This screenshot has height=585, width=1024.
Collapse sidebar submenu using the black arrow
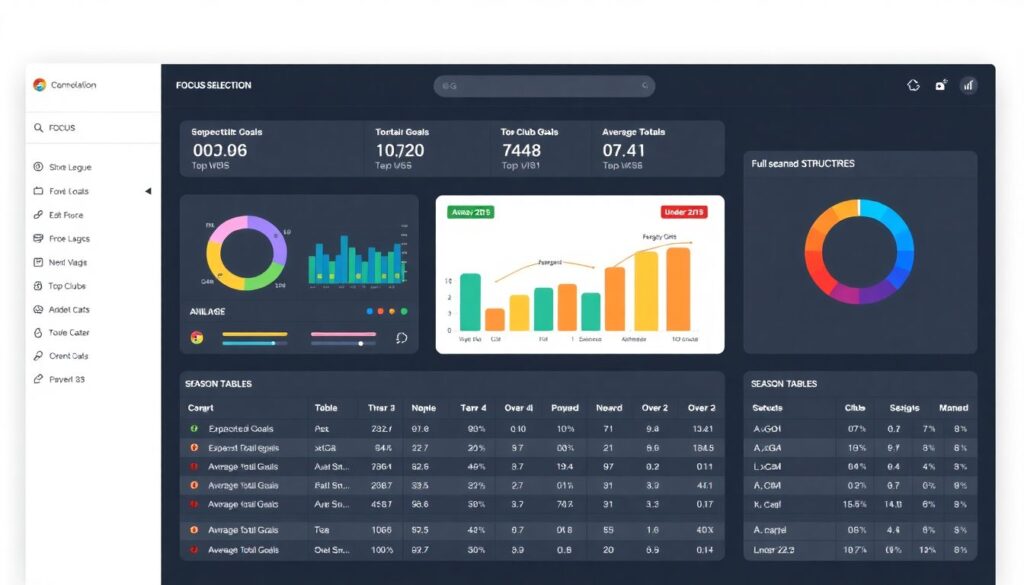pyautogui.click(x=148, y=191)
